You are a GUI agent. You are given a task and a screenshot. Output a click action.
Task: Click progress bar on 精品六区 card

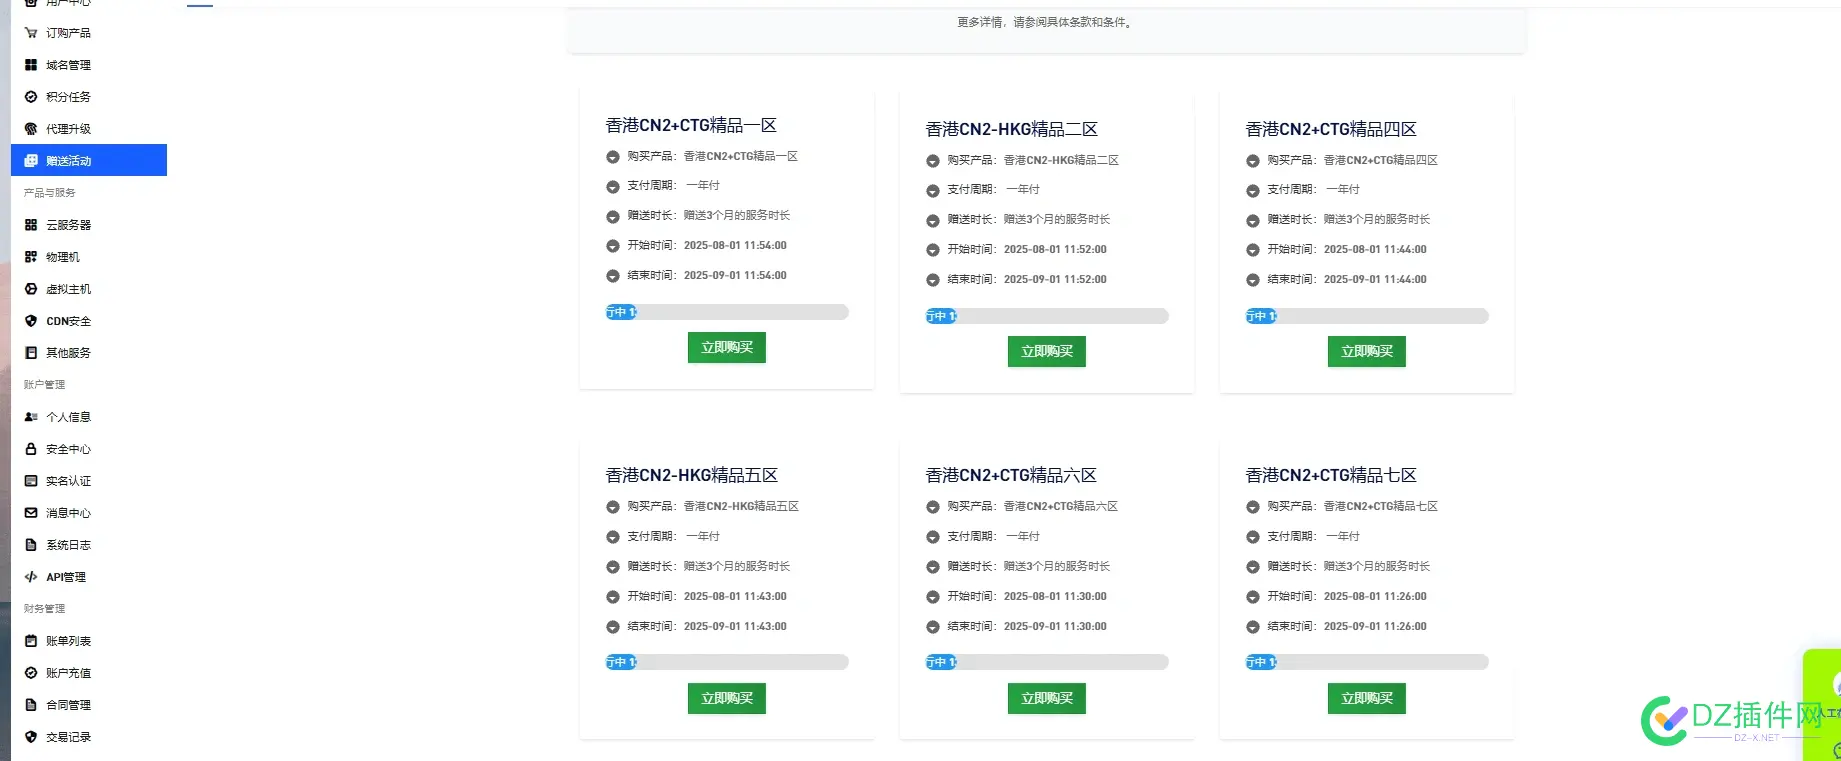click(x=1047, y=662)
